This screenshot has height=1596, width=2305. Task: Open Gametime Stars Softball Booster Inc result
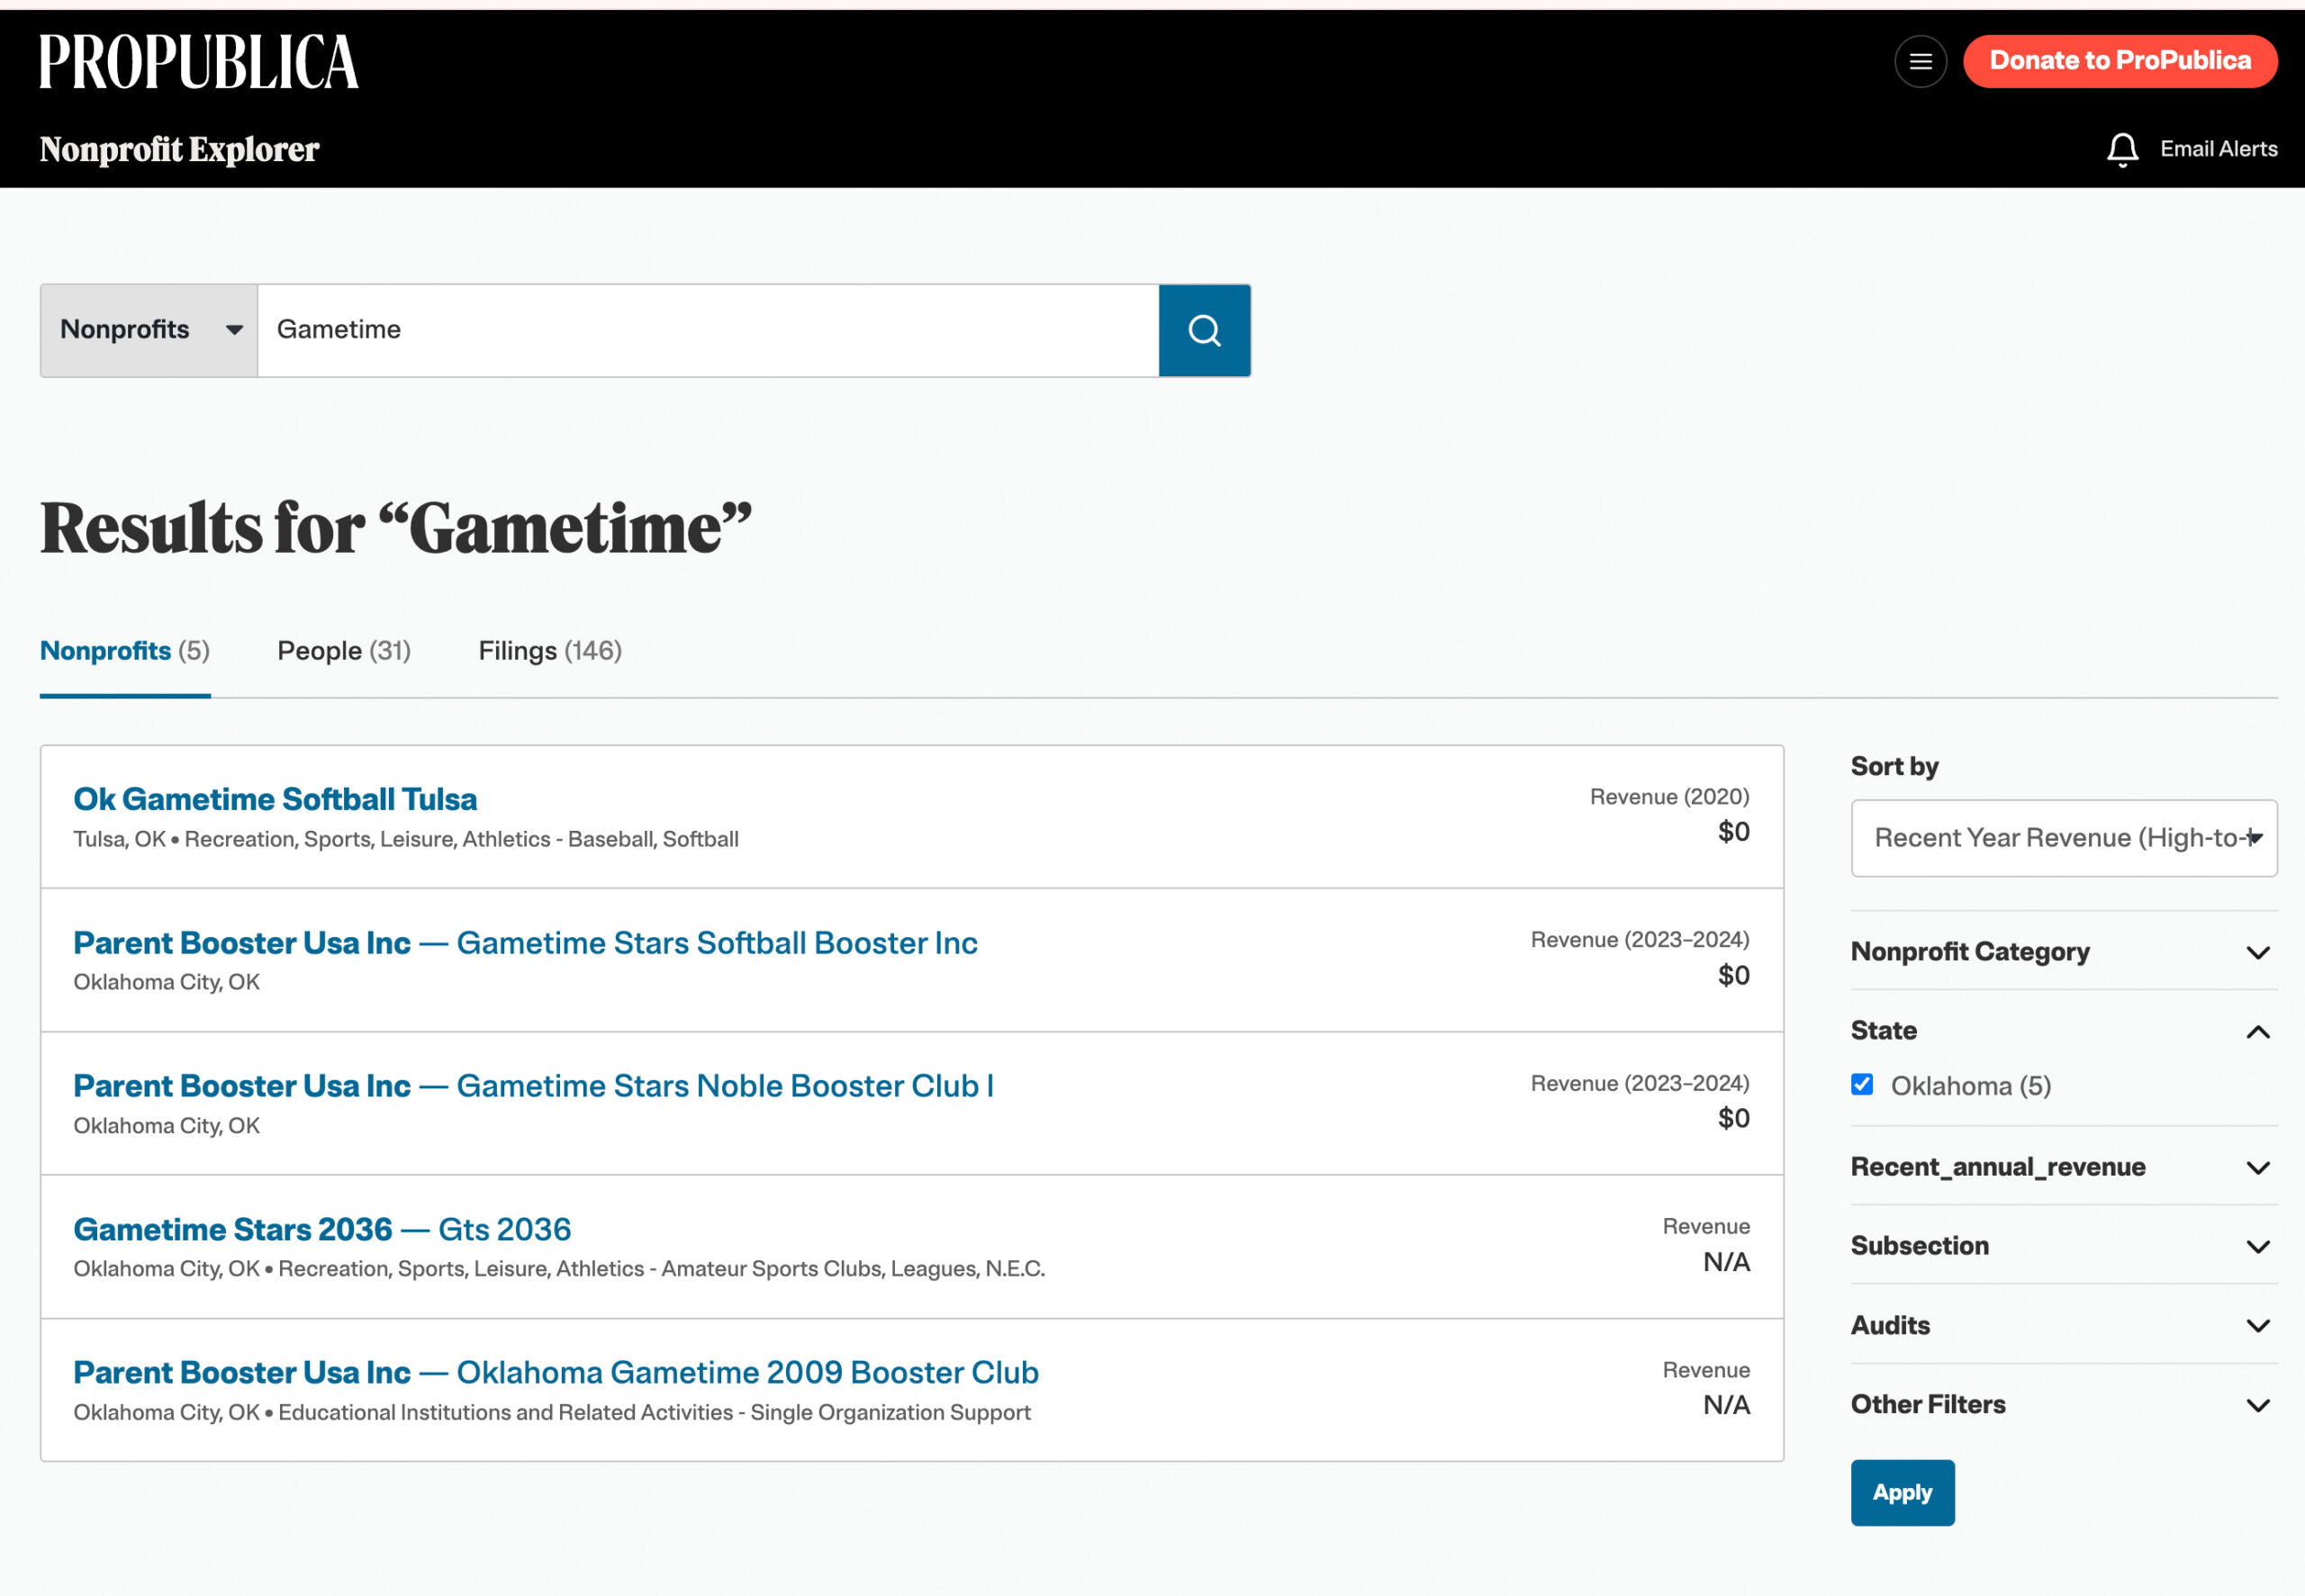coord(525,943)
